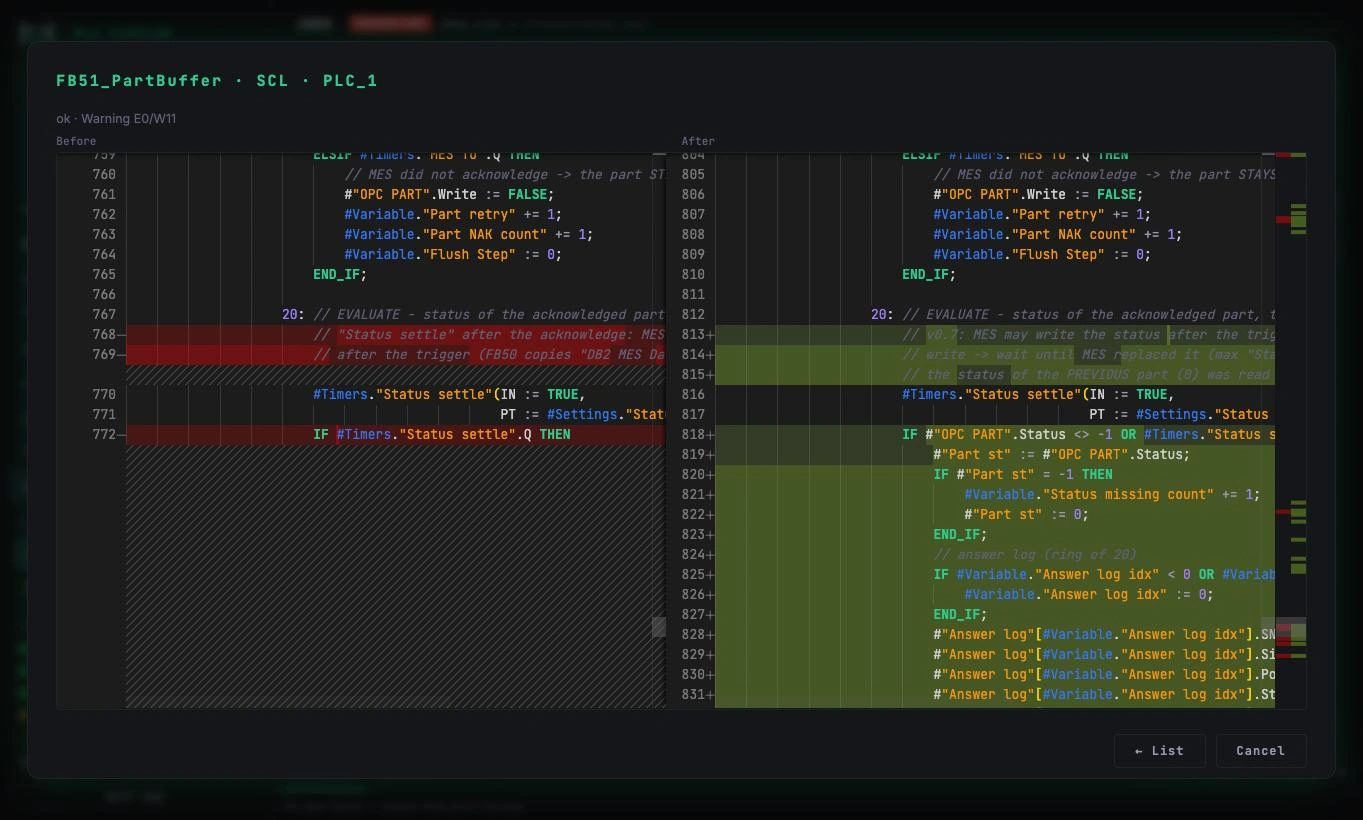Click the addition marker on After line 813
Screen dimensions: 1363x820
click(710, 335)
